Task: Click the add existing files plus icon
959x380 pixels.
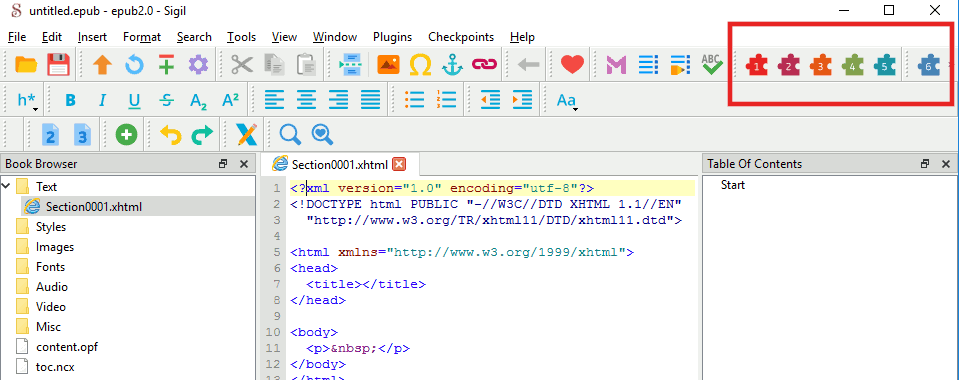Action: point(166,64)
